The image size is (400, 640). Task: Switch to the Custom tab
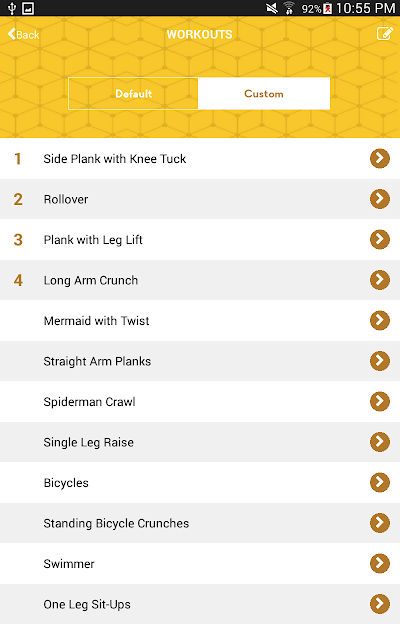tap(264, 93)
